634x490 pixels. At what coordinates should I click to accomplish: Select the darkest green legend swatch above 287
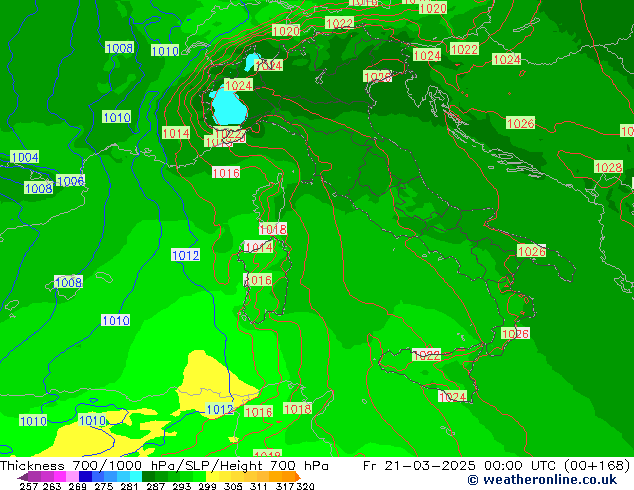148,476
